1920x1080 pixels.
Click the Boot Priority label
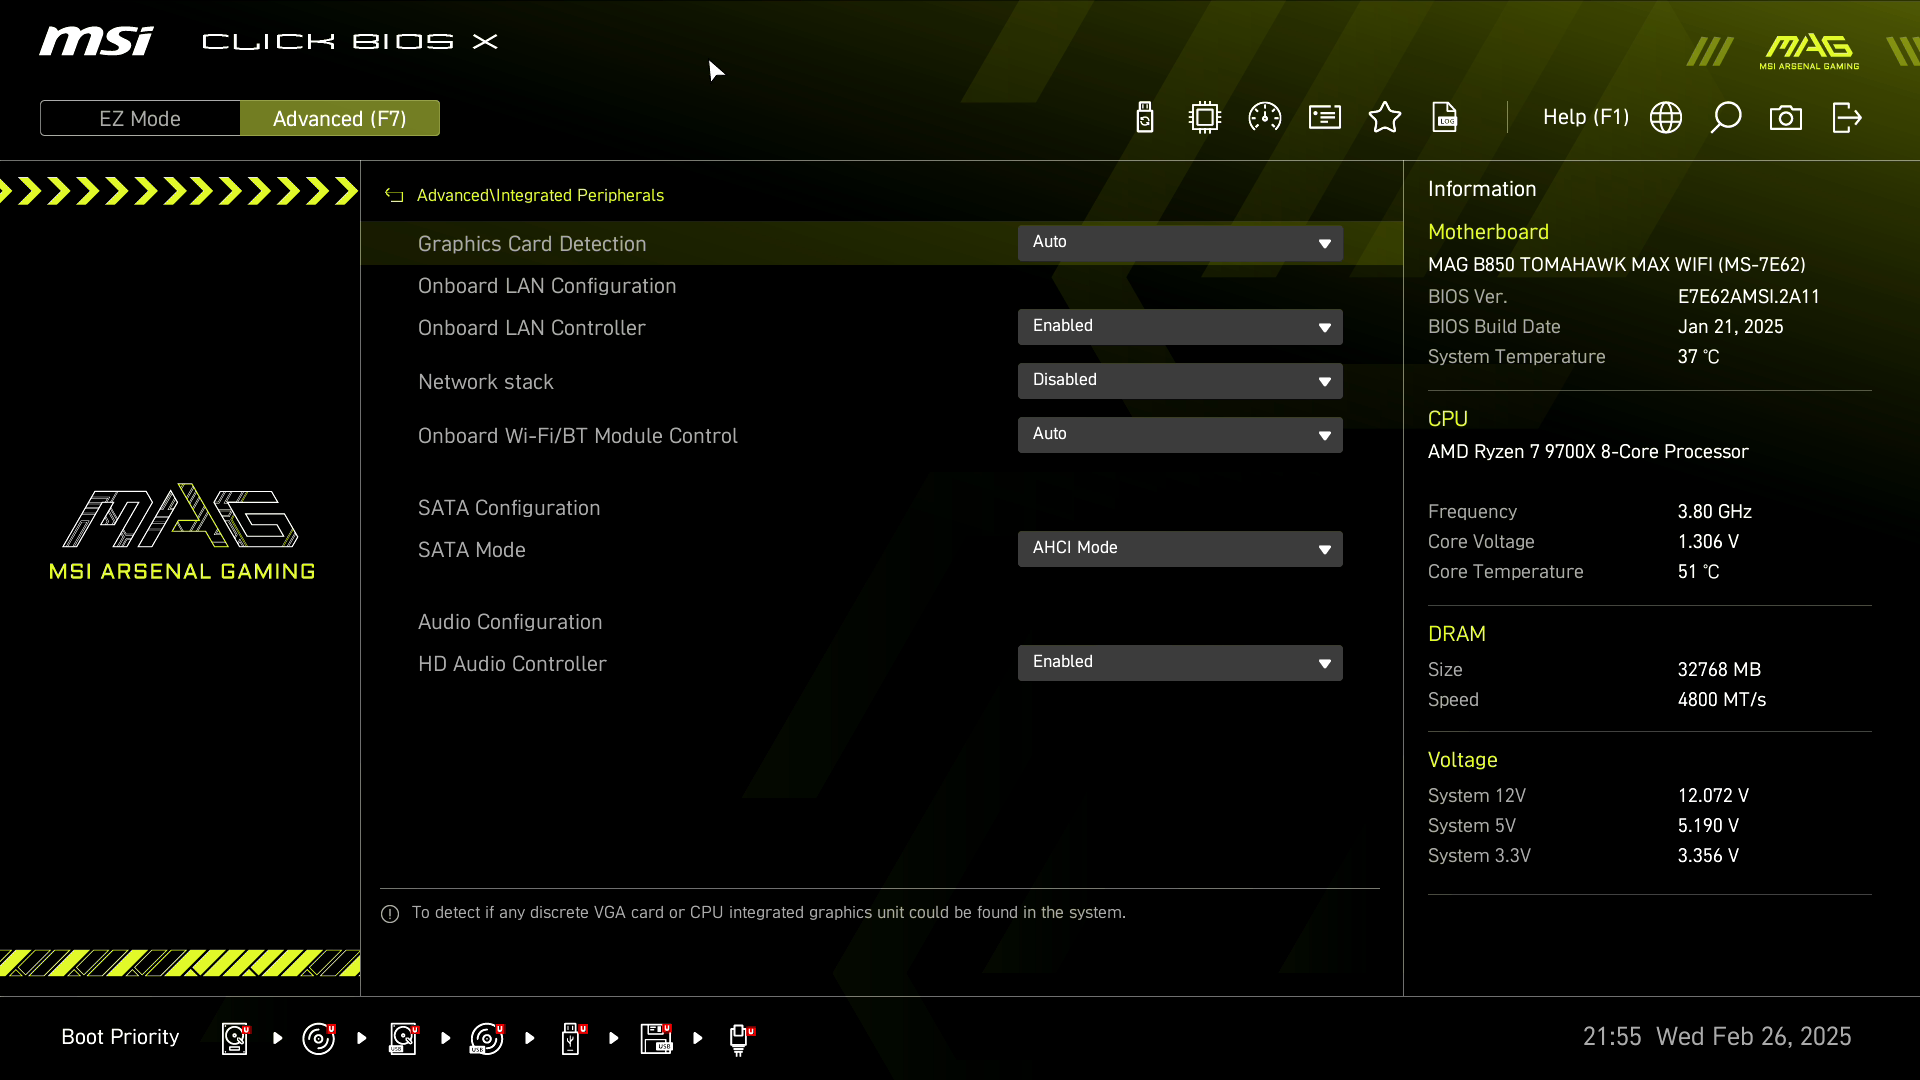point(120,1037)
